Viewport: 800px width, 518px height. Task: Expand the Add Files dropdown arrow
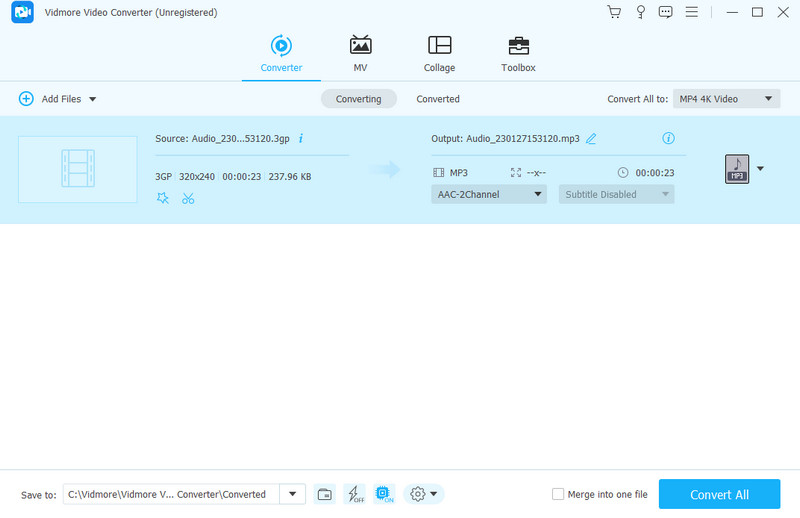pos(92,99)
